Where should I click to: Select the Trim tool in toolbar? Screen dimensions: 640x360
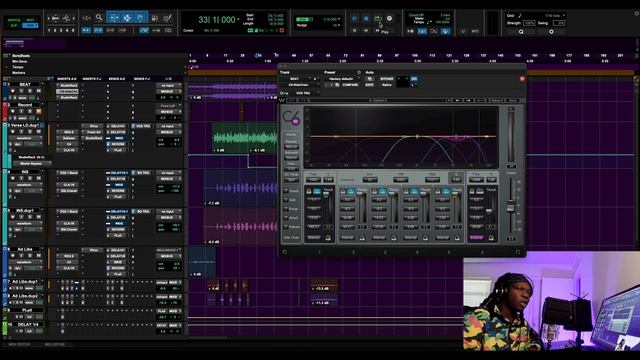pyautogui.click(x=114, y=18)
